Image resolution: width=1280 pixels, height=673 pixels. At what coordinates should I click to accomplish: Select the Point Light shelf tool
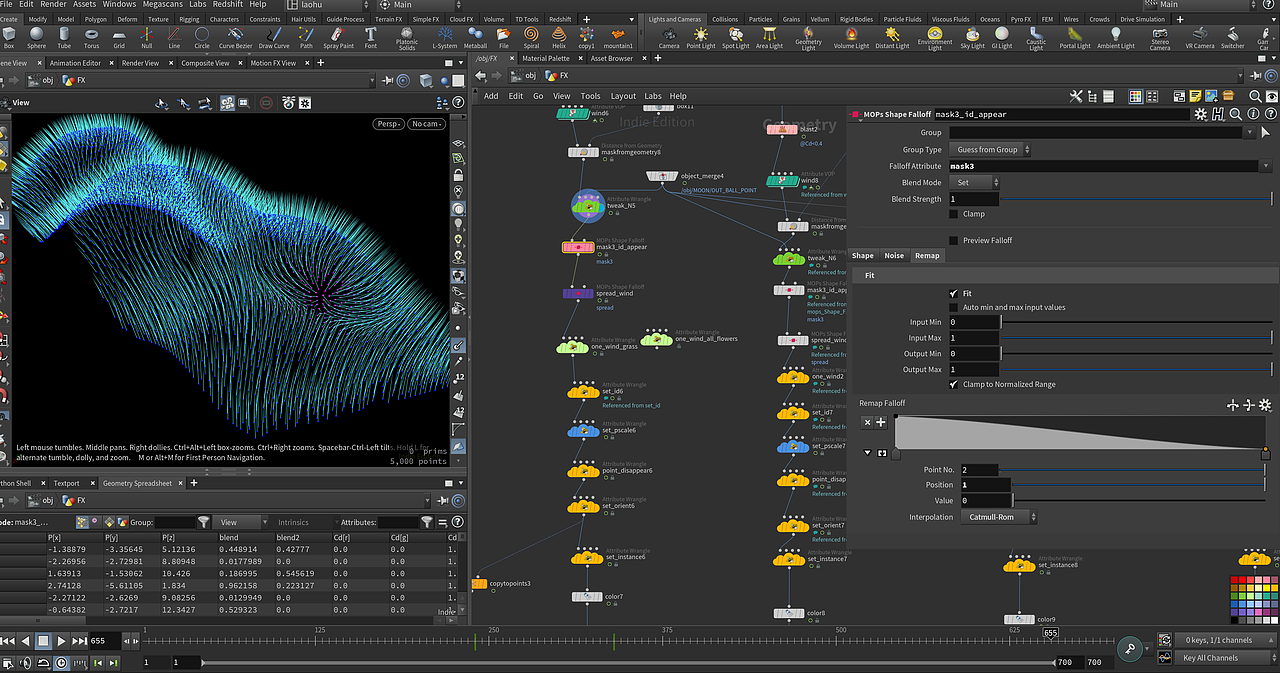(x=700, y=38)
